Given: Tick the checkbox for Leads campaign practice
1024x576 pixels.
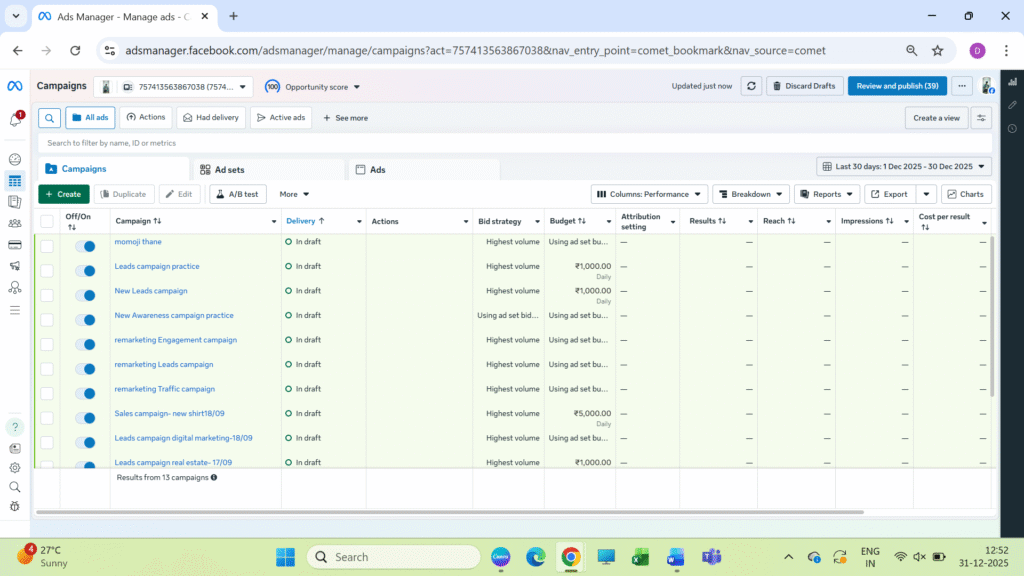Looking at the screenshot, I should 47,271.
